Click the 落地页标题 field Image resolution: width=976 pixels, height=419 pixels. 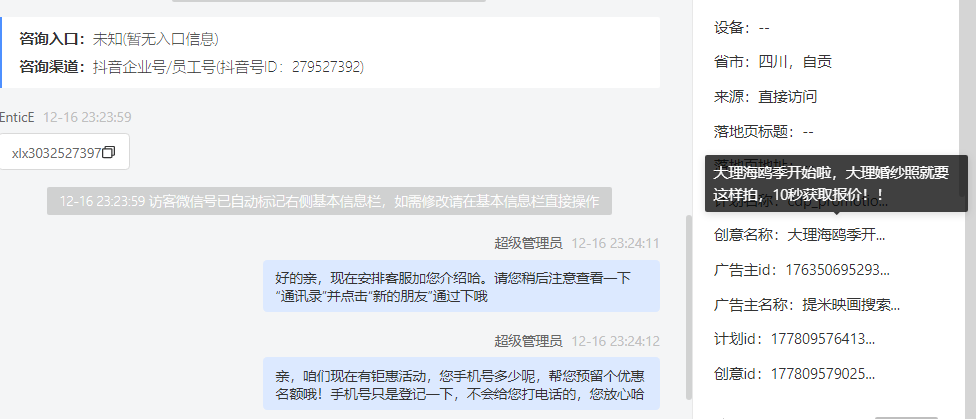[763, 131]
